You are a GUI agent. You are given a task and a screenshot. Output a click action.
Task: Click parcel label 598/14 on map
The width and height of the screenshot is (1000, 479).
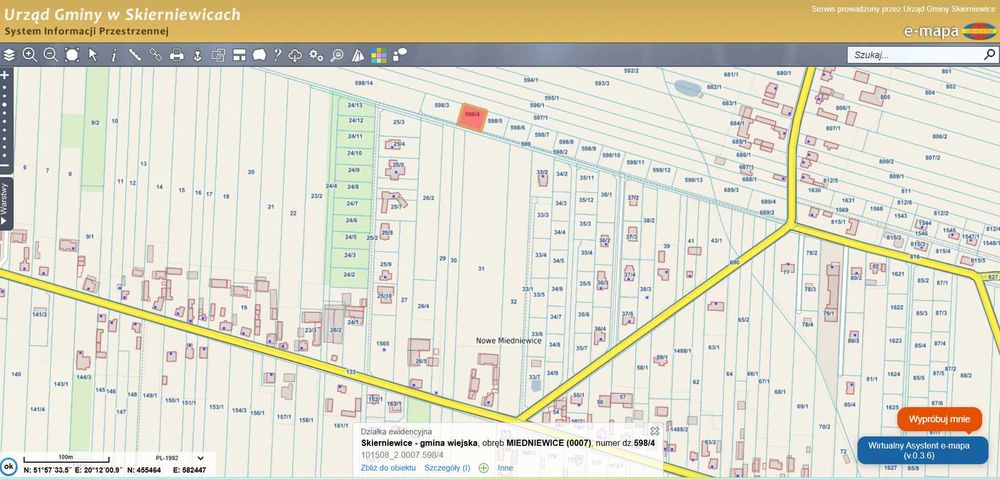pyautogui.click(x=364, y=83)
